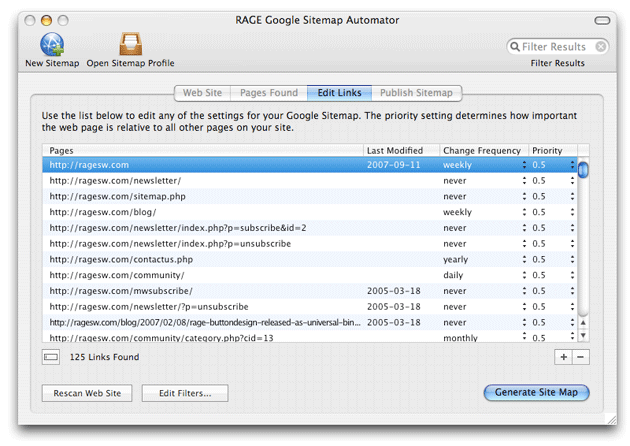The width and height of the screenshot is (630, 446).
Task: Open the priority dropdown for the ragesw.com row
Action: 572,165
